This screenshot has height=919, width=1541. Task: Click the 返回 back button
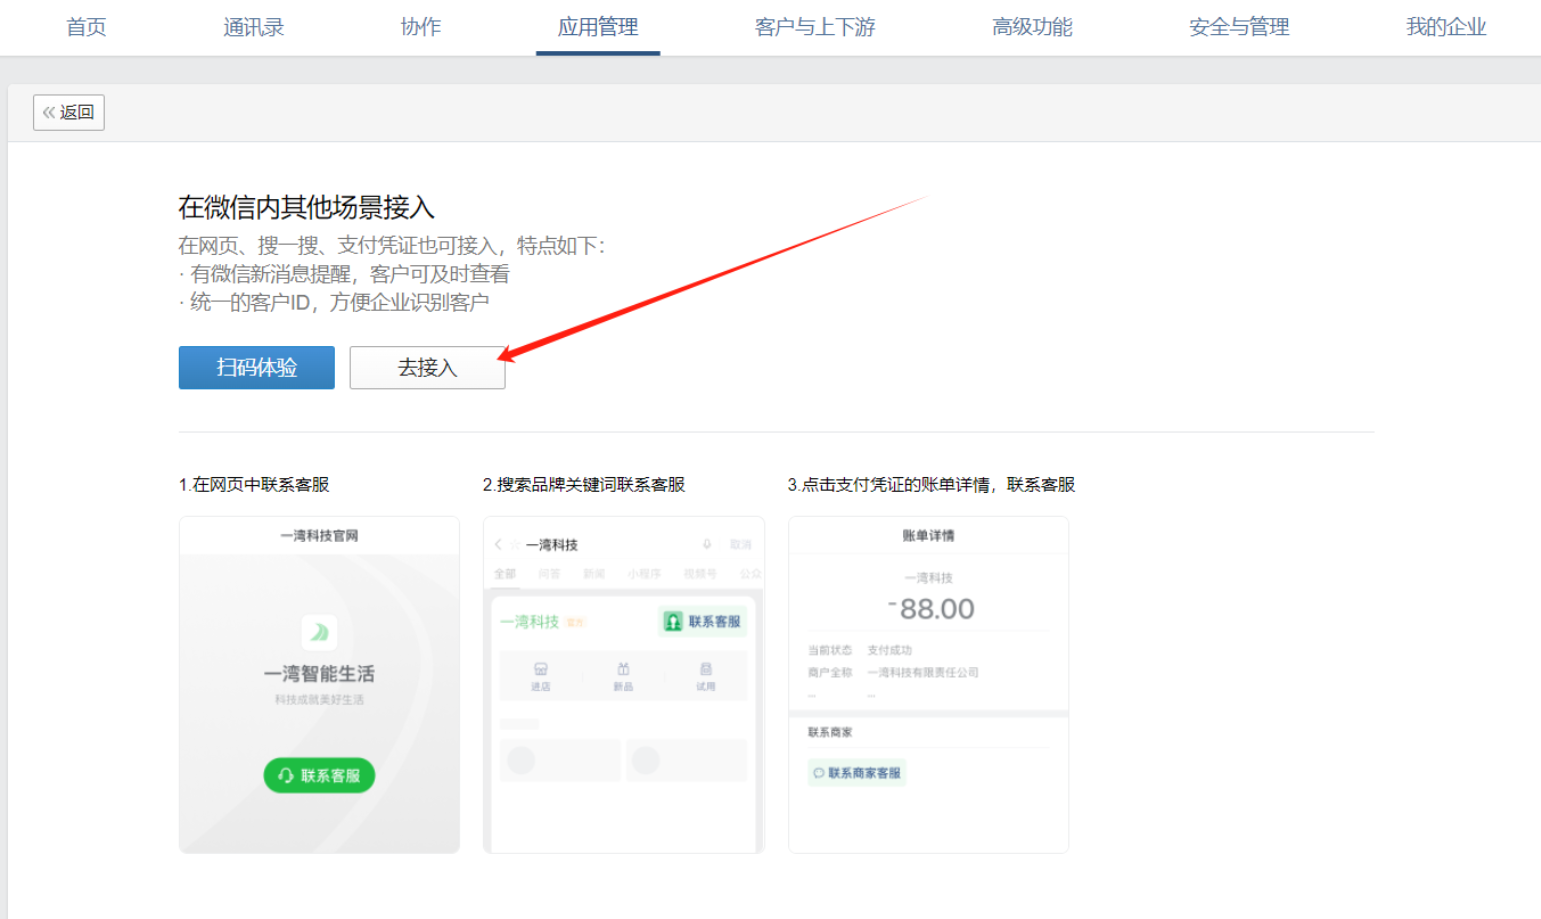pyautogui.click(x=69, y=112)
